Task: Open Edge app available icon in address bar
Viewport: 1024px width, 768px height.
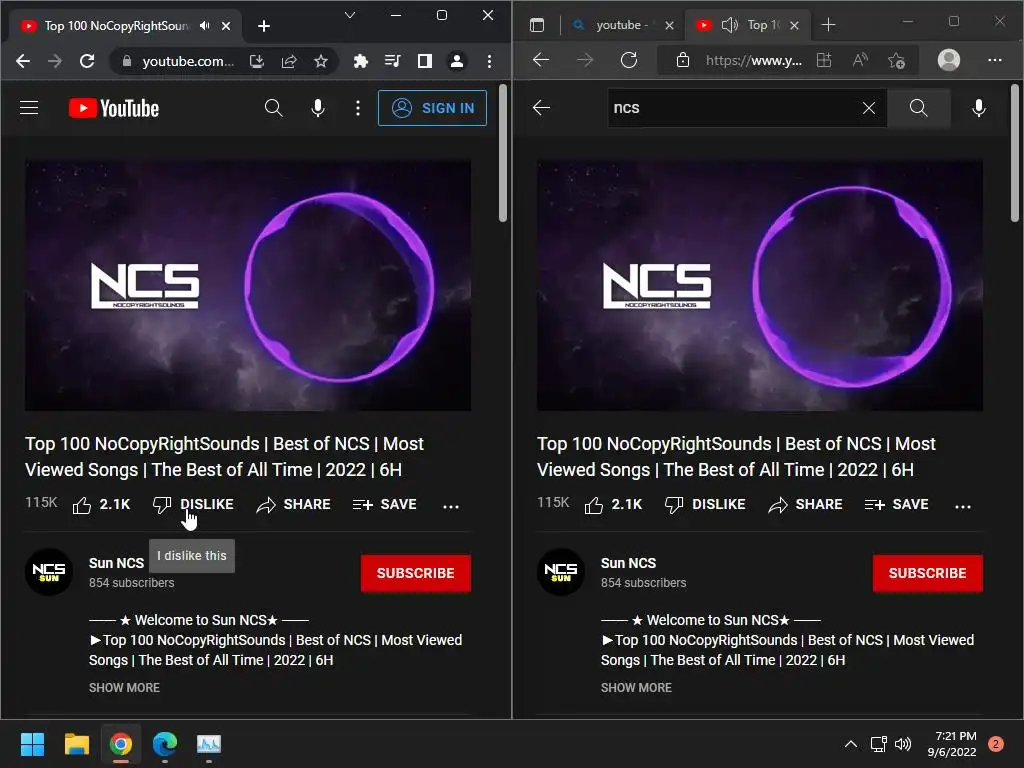Action: tap(824, 60)
